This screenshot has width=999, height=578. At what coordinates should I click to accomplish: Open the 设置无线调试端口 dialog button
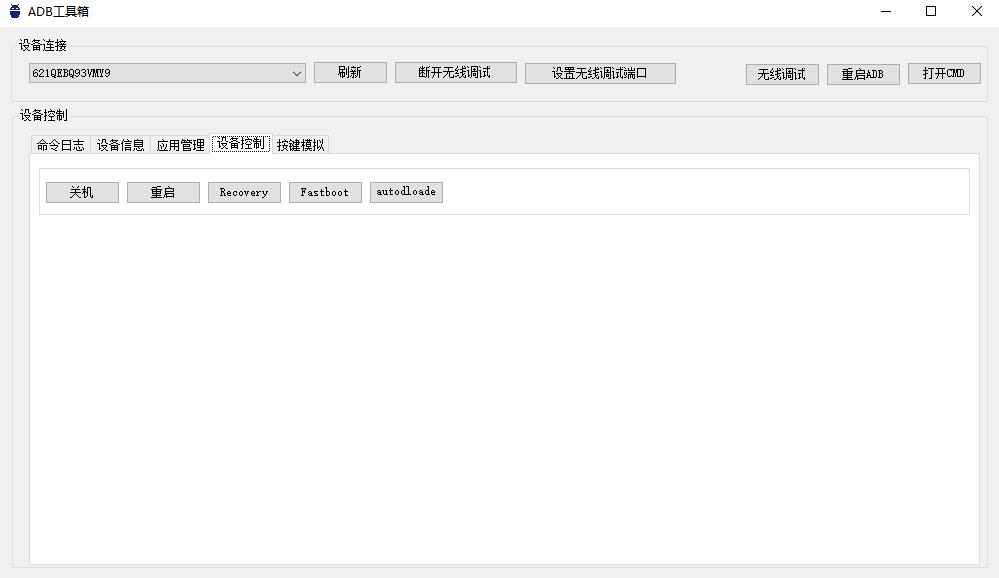599,72
